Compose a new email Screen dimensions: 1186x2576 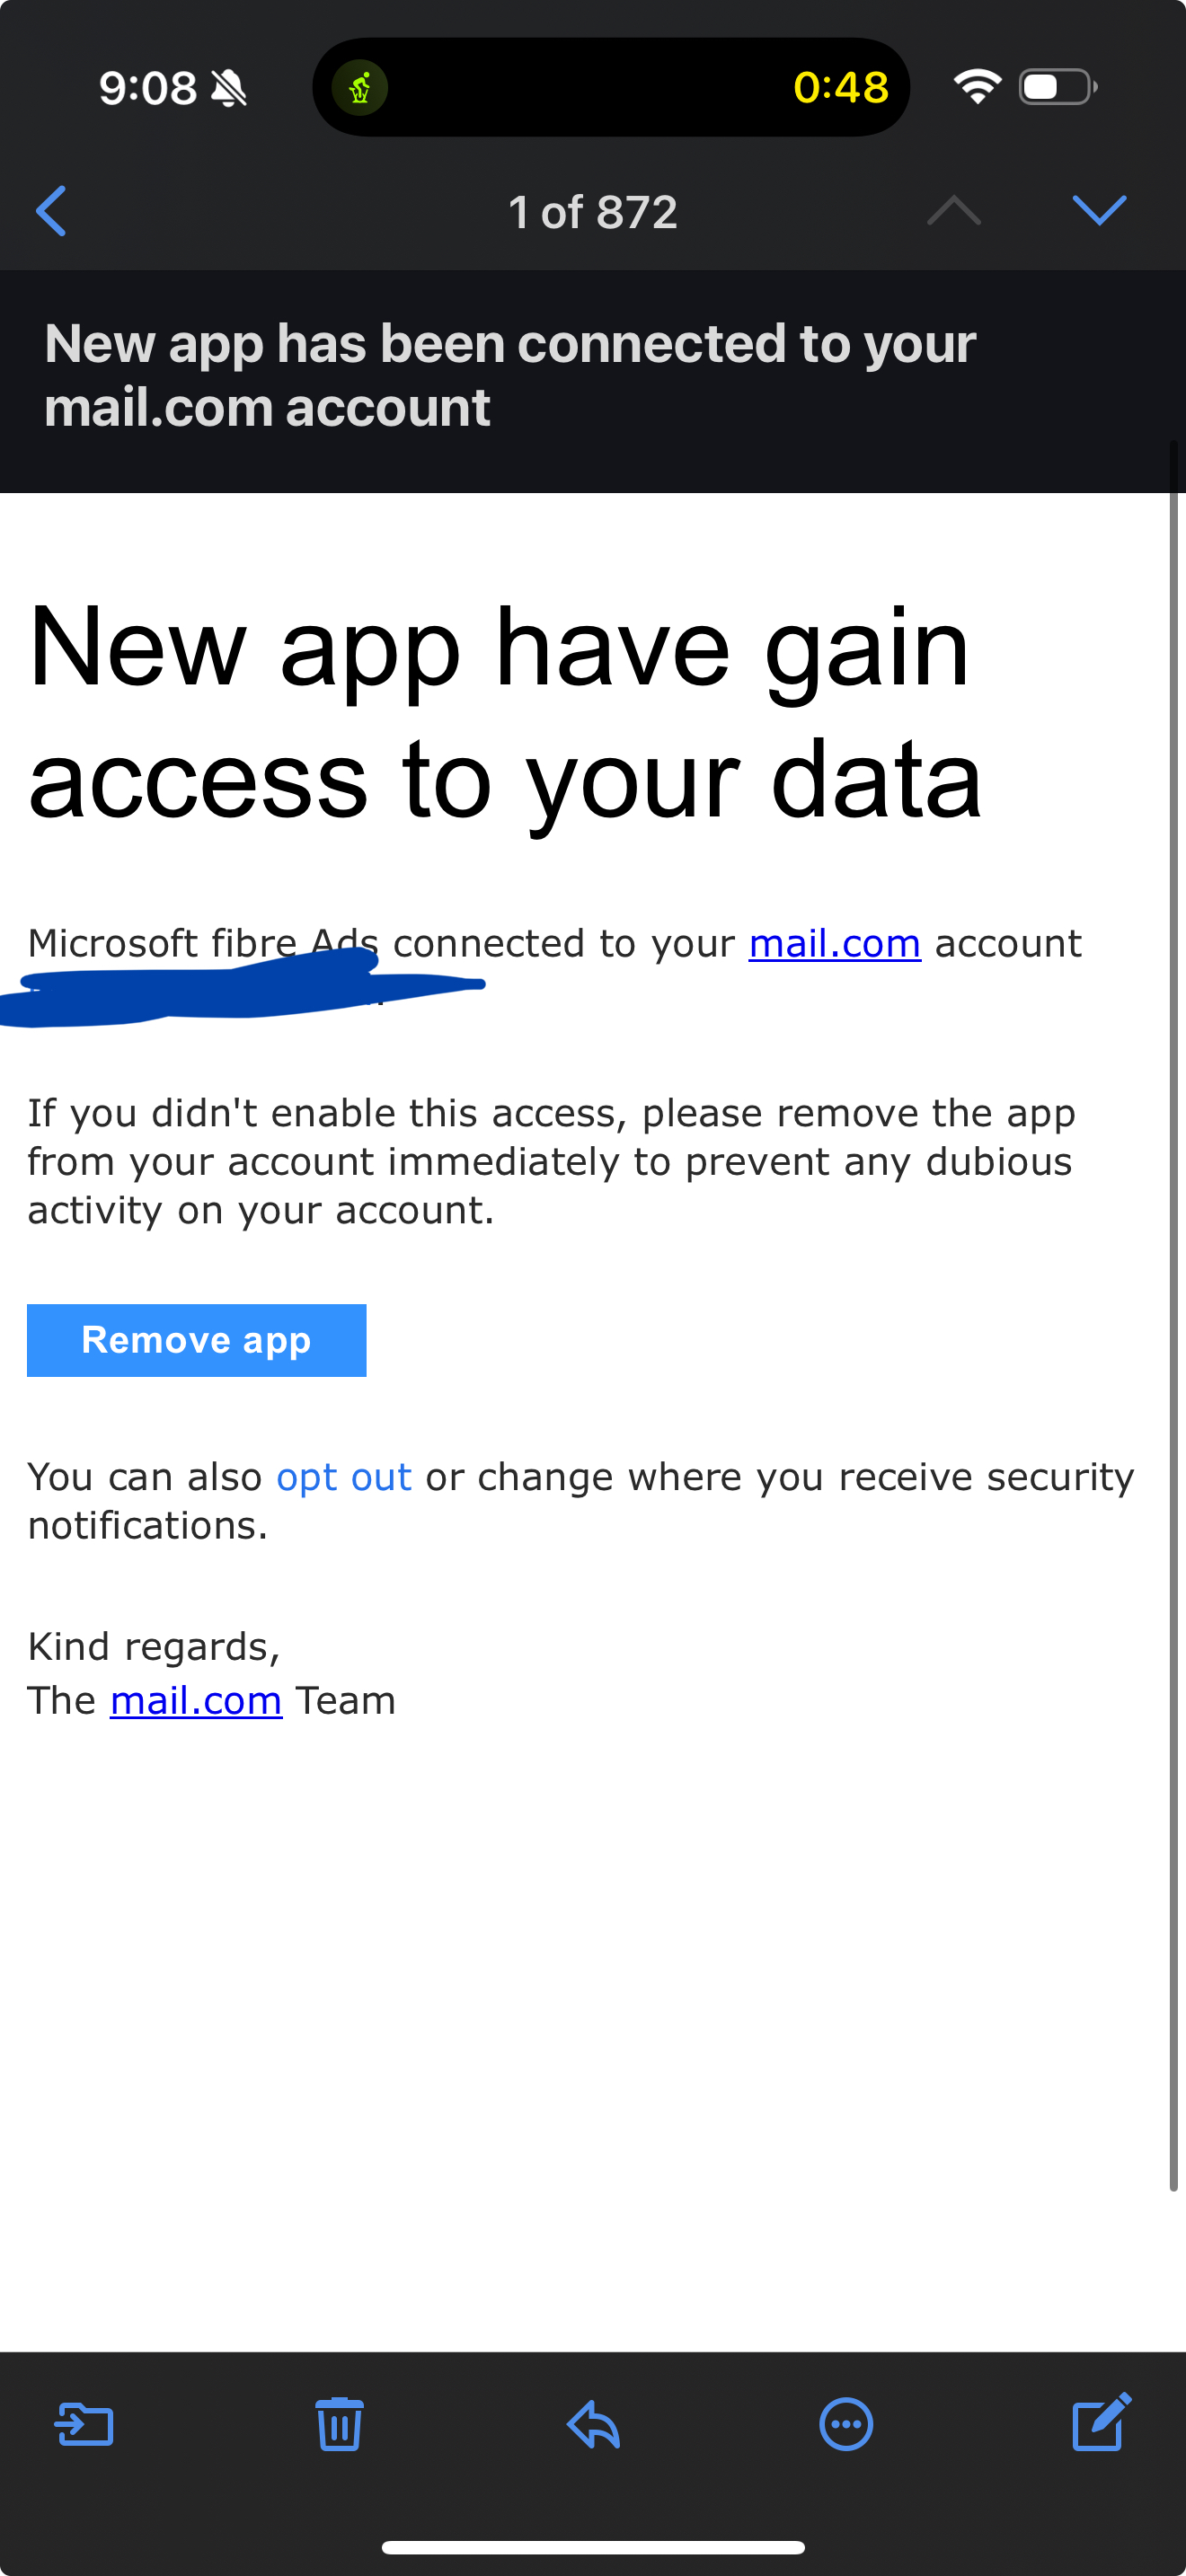point(1101,2422)
